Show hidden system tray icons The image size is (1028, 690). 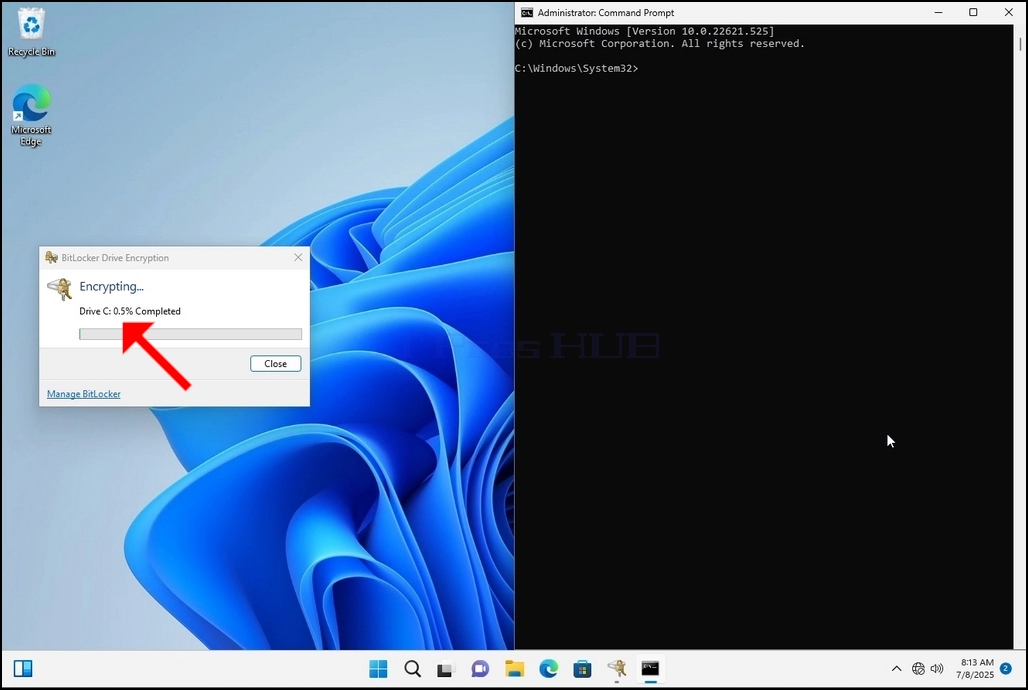click(x=896, y=668)
